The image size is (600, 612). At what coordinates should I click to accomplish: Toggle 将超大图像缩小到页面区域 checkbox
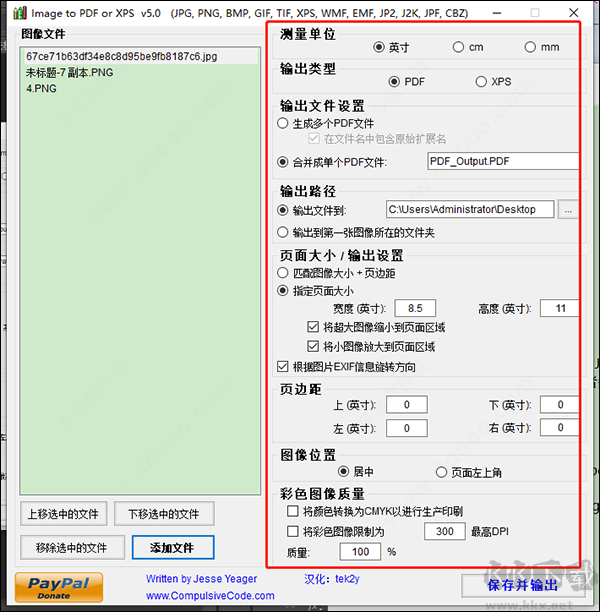[313, 327]
